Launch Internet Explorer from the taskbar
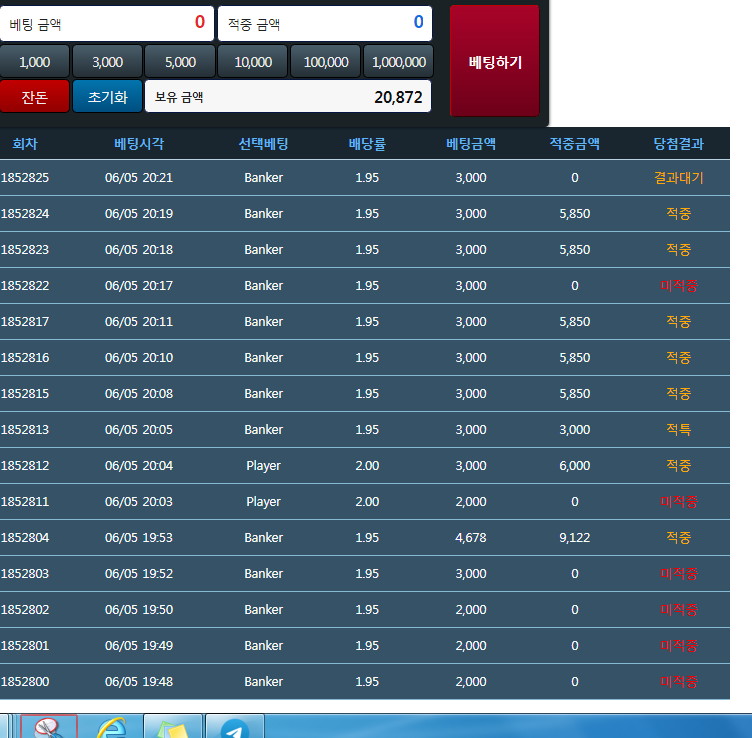Screen dimensions: 752x738 click(x=112, y=727)
